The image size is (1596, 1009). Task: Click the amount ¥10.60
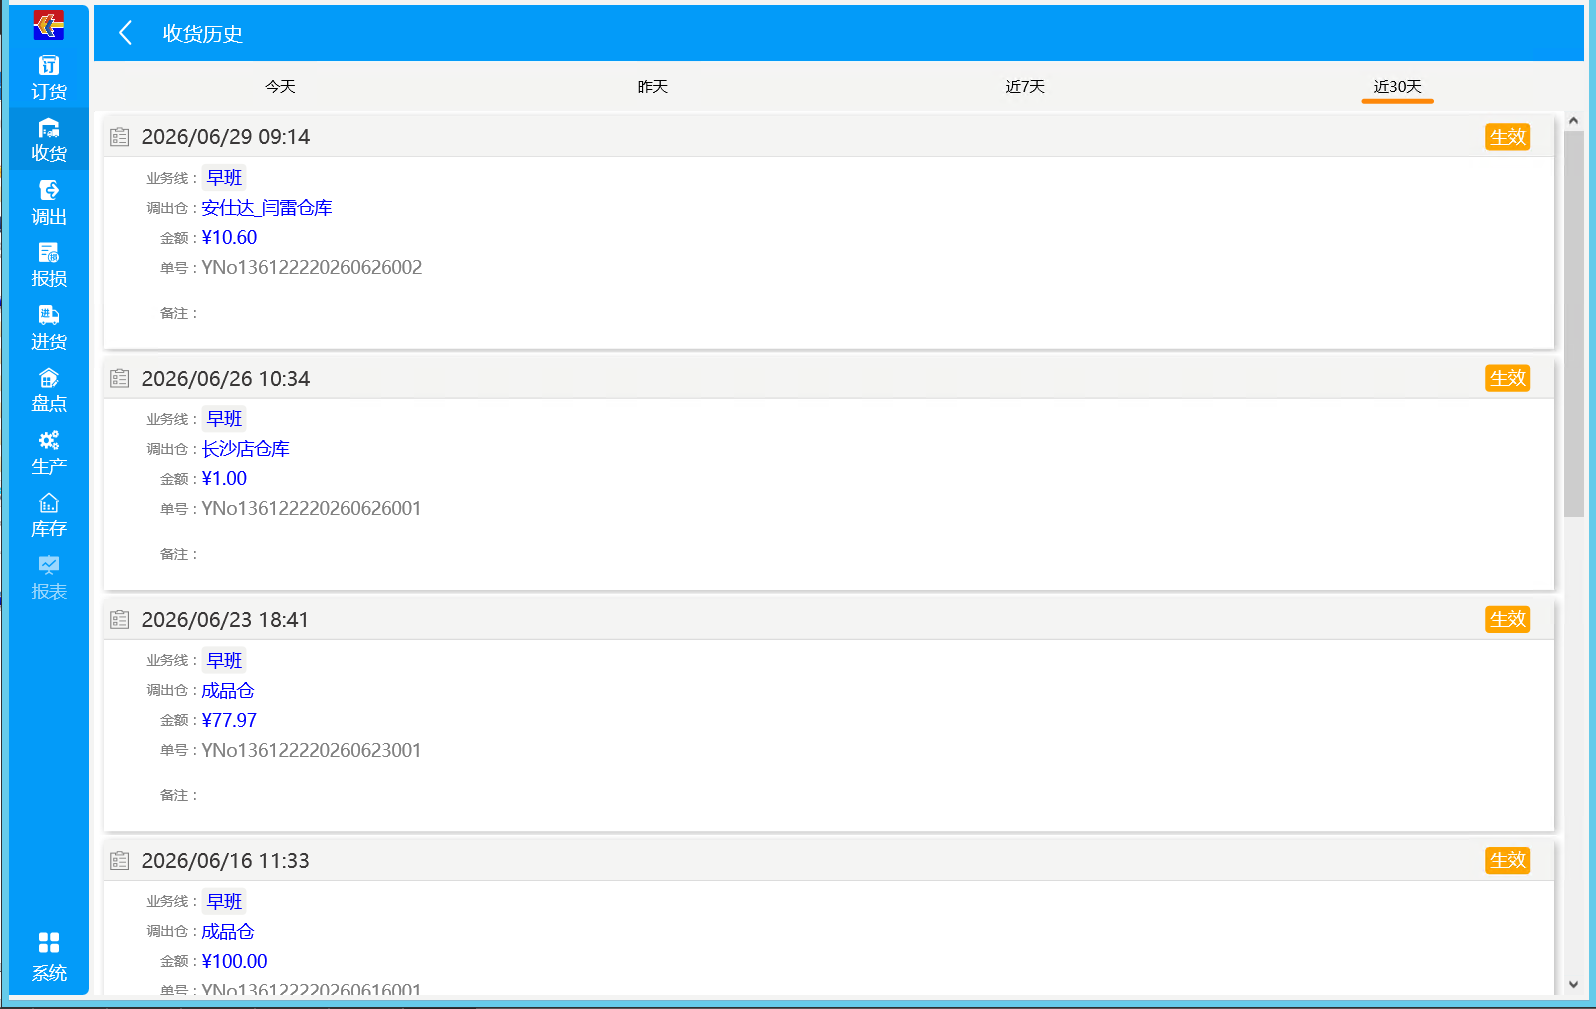coord(229,237)
